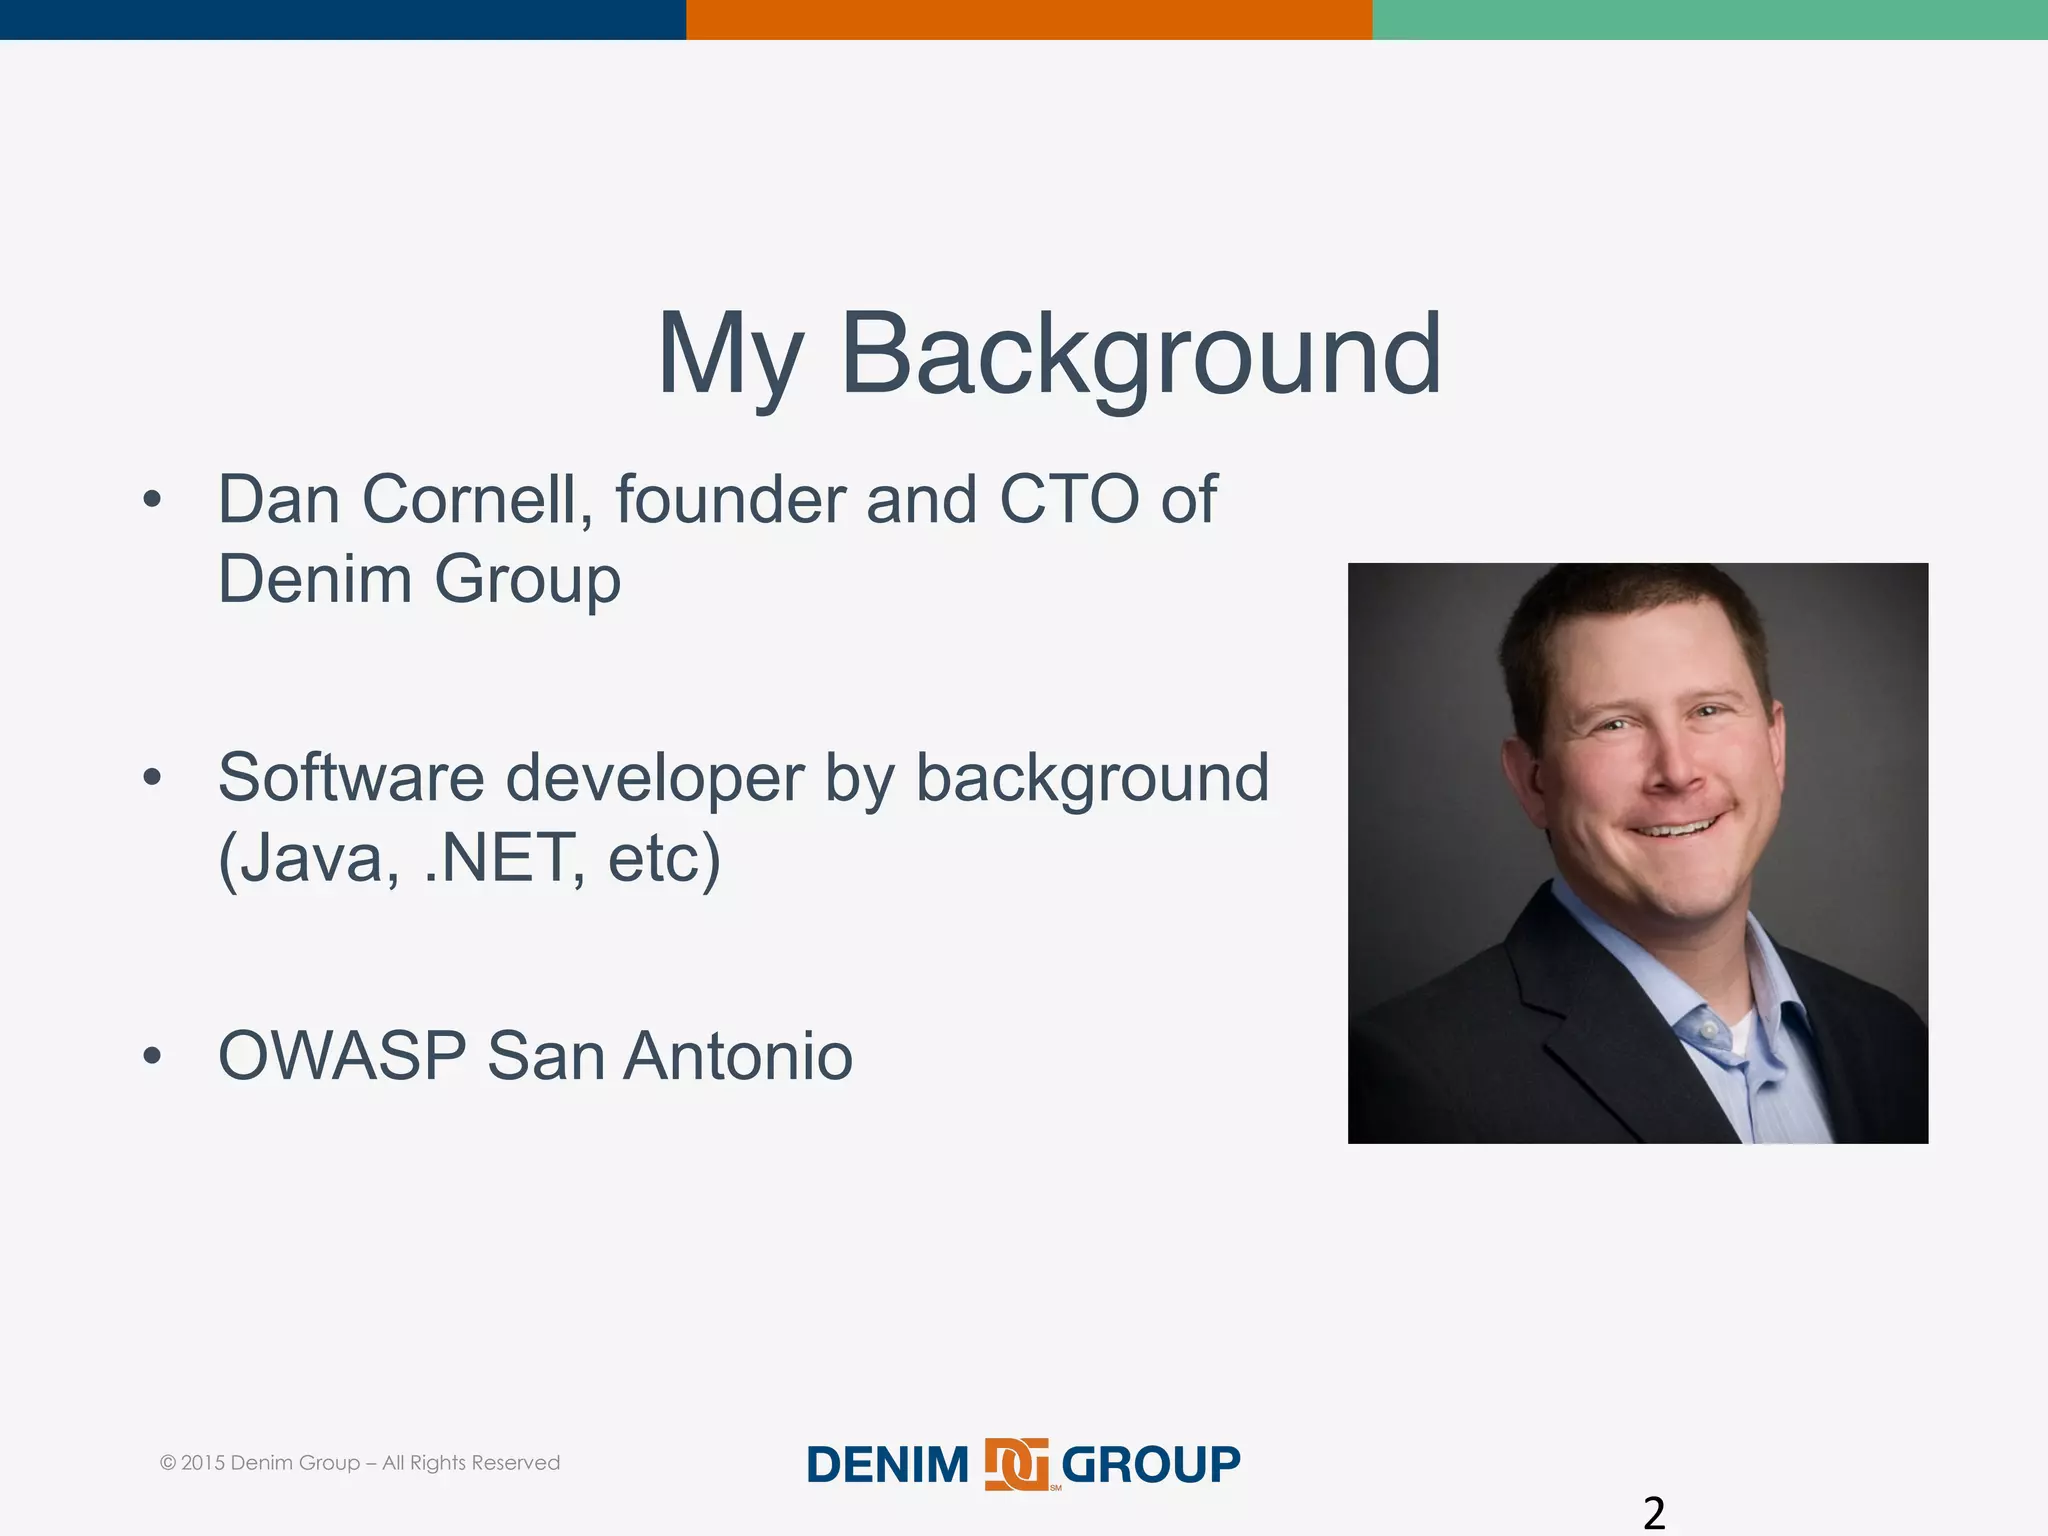Click the orange DG logo icon

click(1017, 1464)
